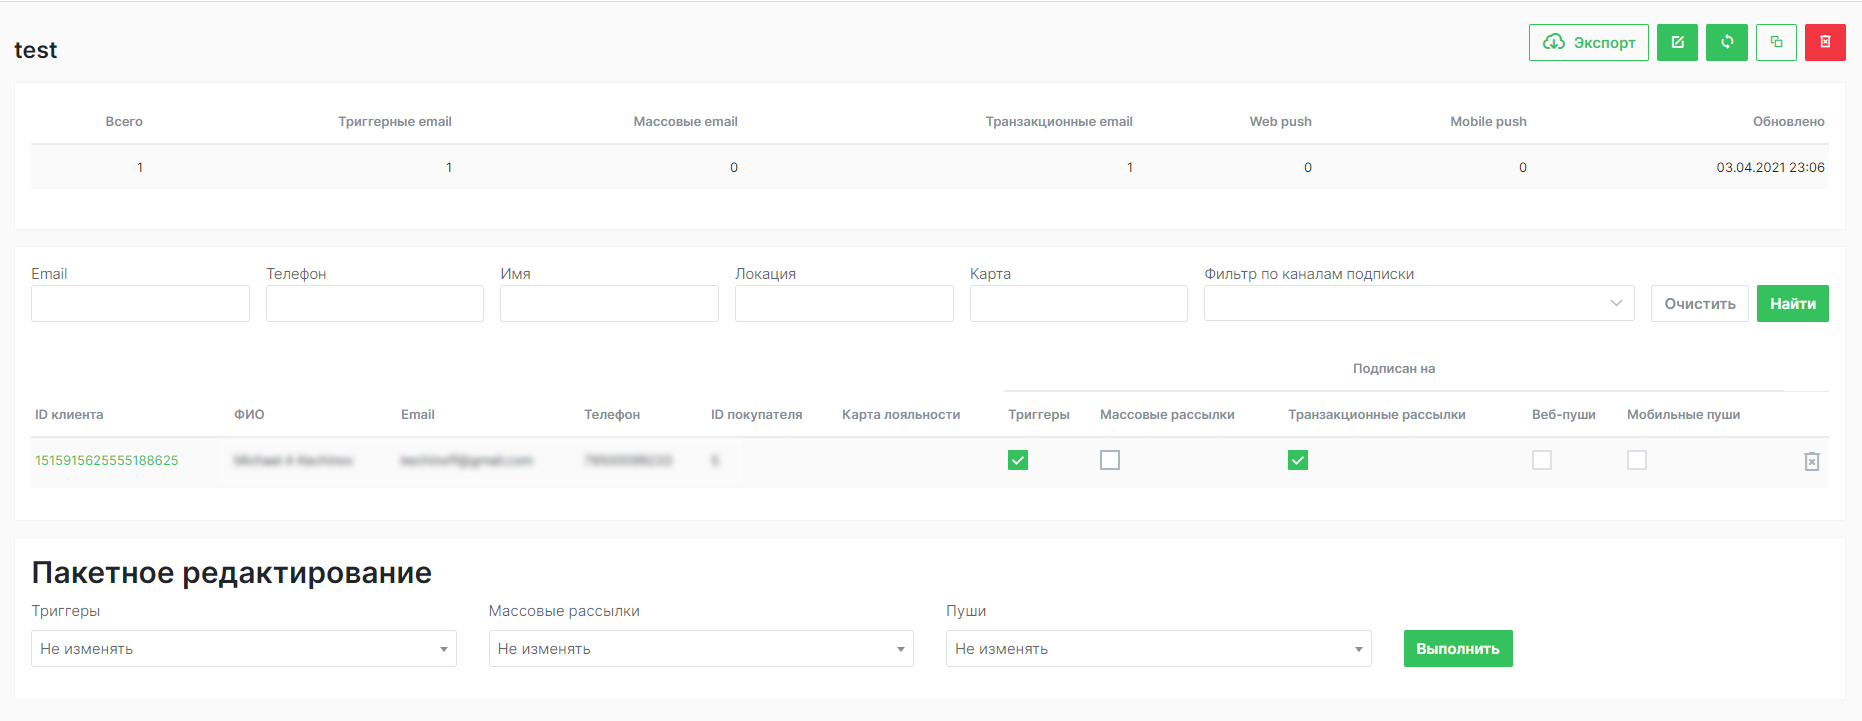Viewport: 1862px width, 721px height.
Task: Enable the Массовые рассылки checkbox
Action: 1110,460
